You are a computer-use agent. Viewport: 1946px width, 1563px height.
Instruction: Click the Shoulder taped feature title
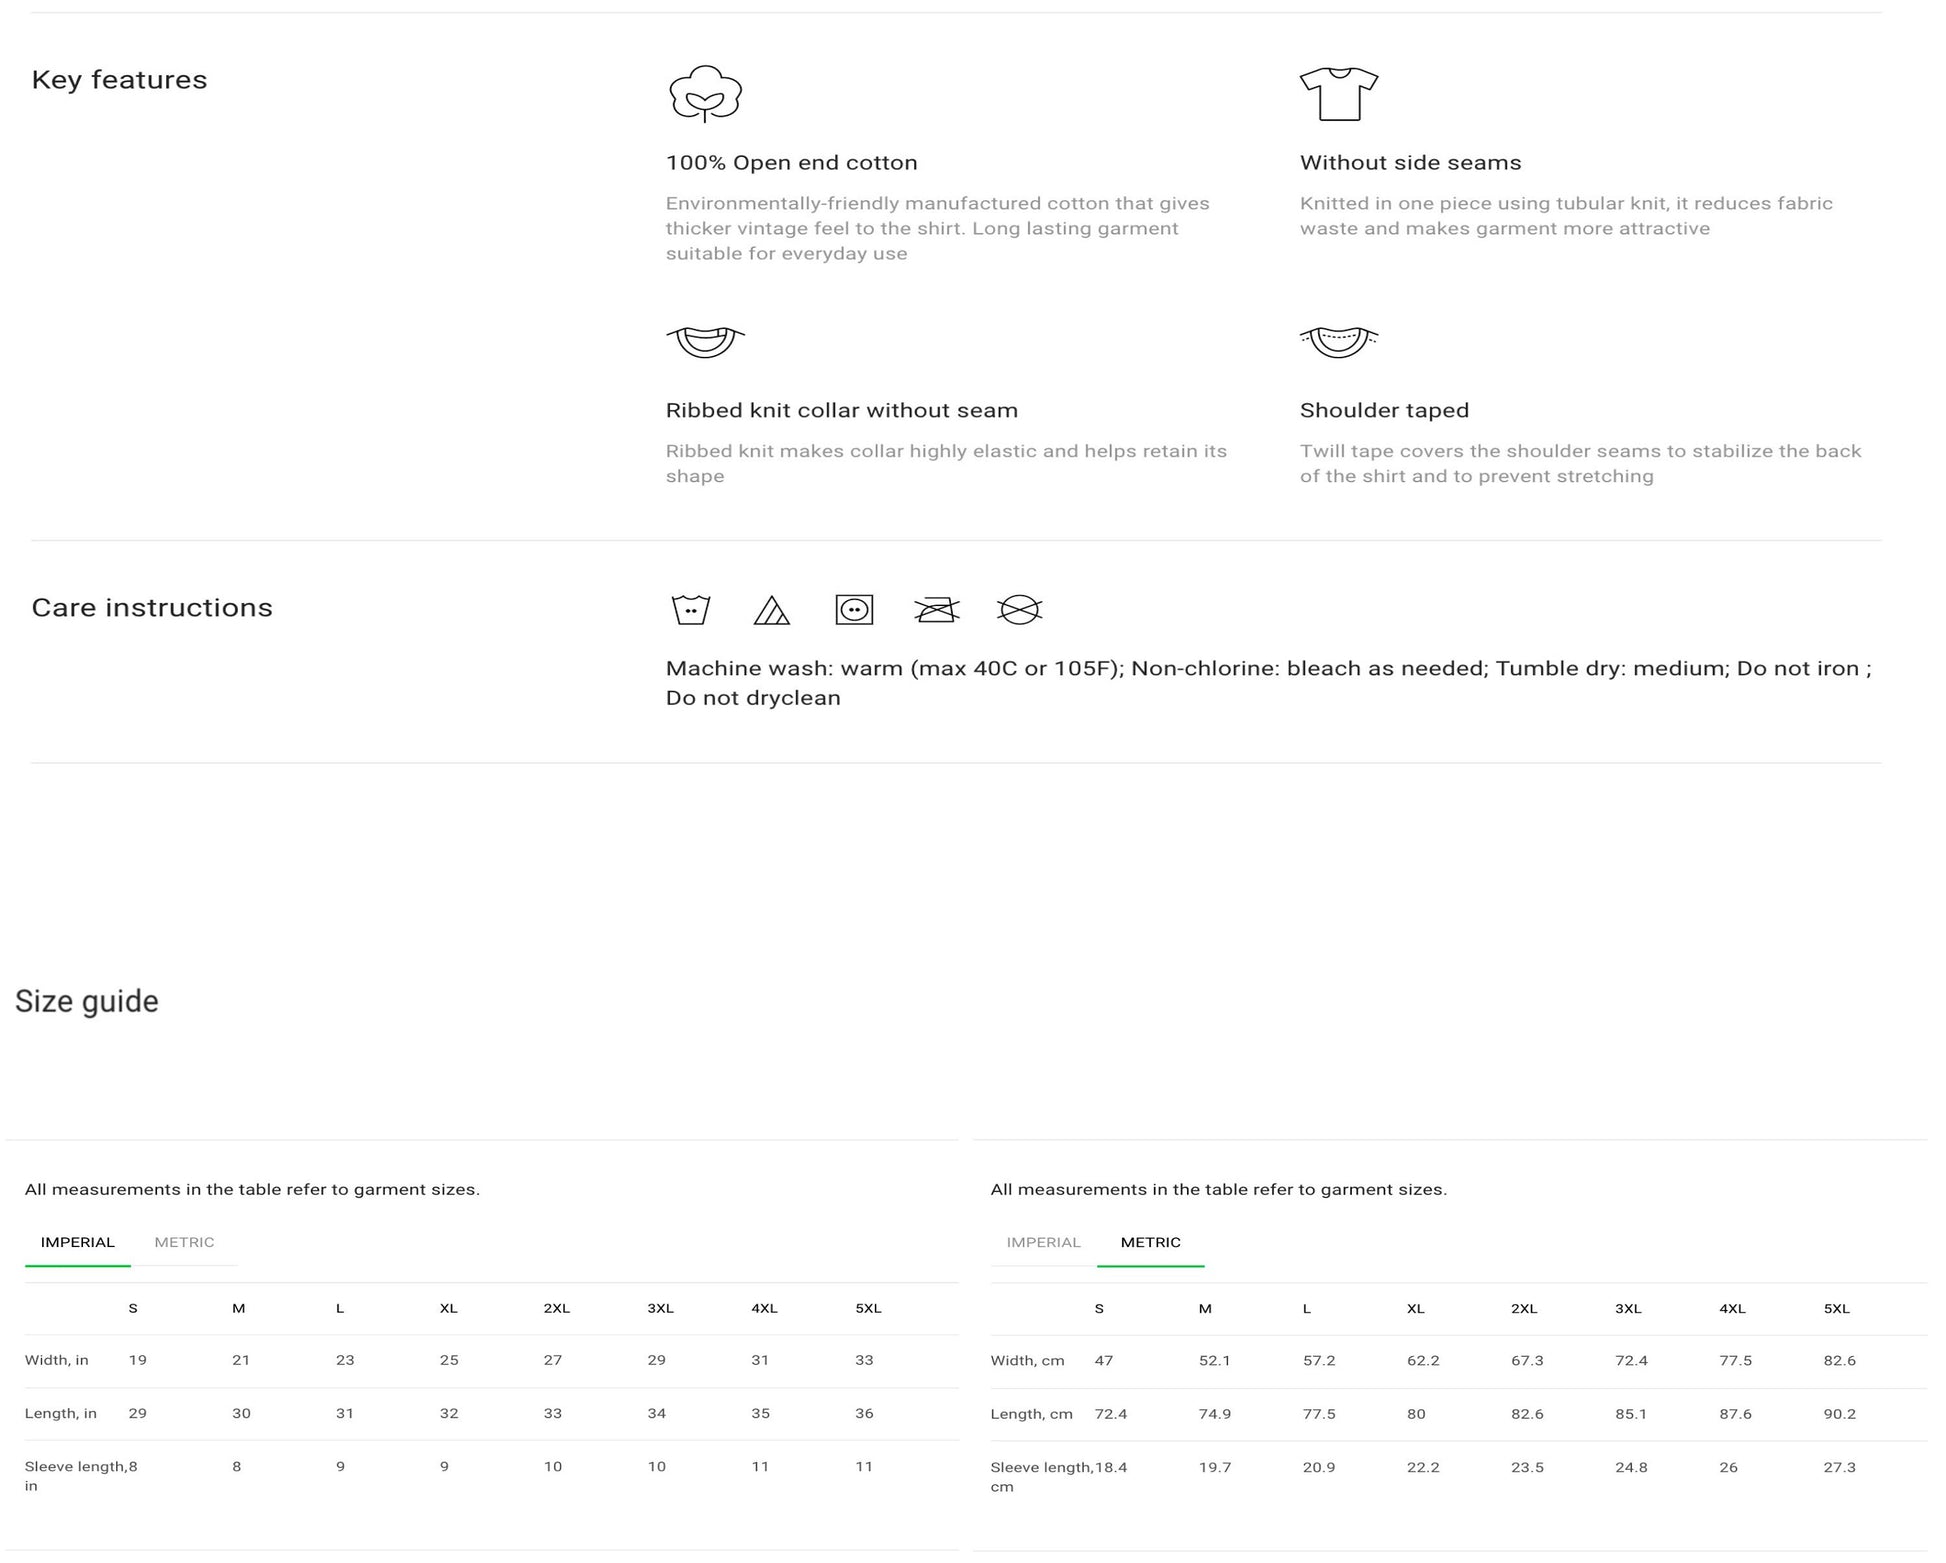tap(1384, 410)
